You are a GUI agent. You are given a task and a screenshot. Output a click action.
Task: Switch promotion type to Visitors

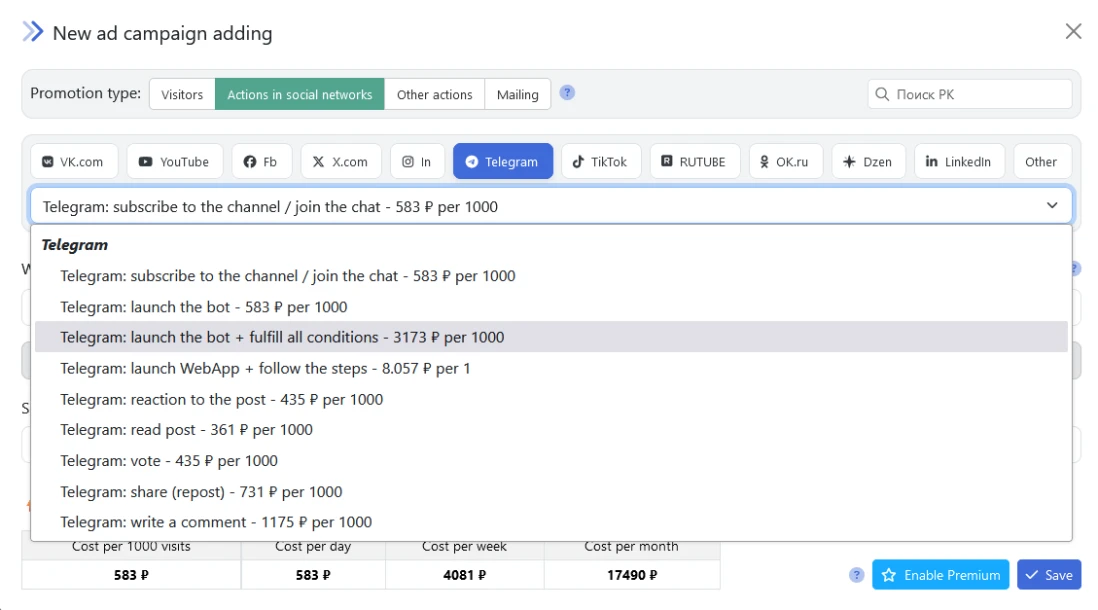(x=182, y=94)
